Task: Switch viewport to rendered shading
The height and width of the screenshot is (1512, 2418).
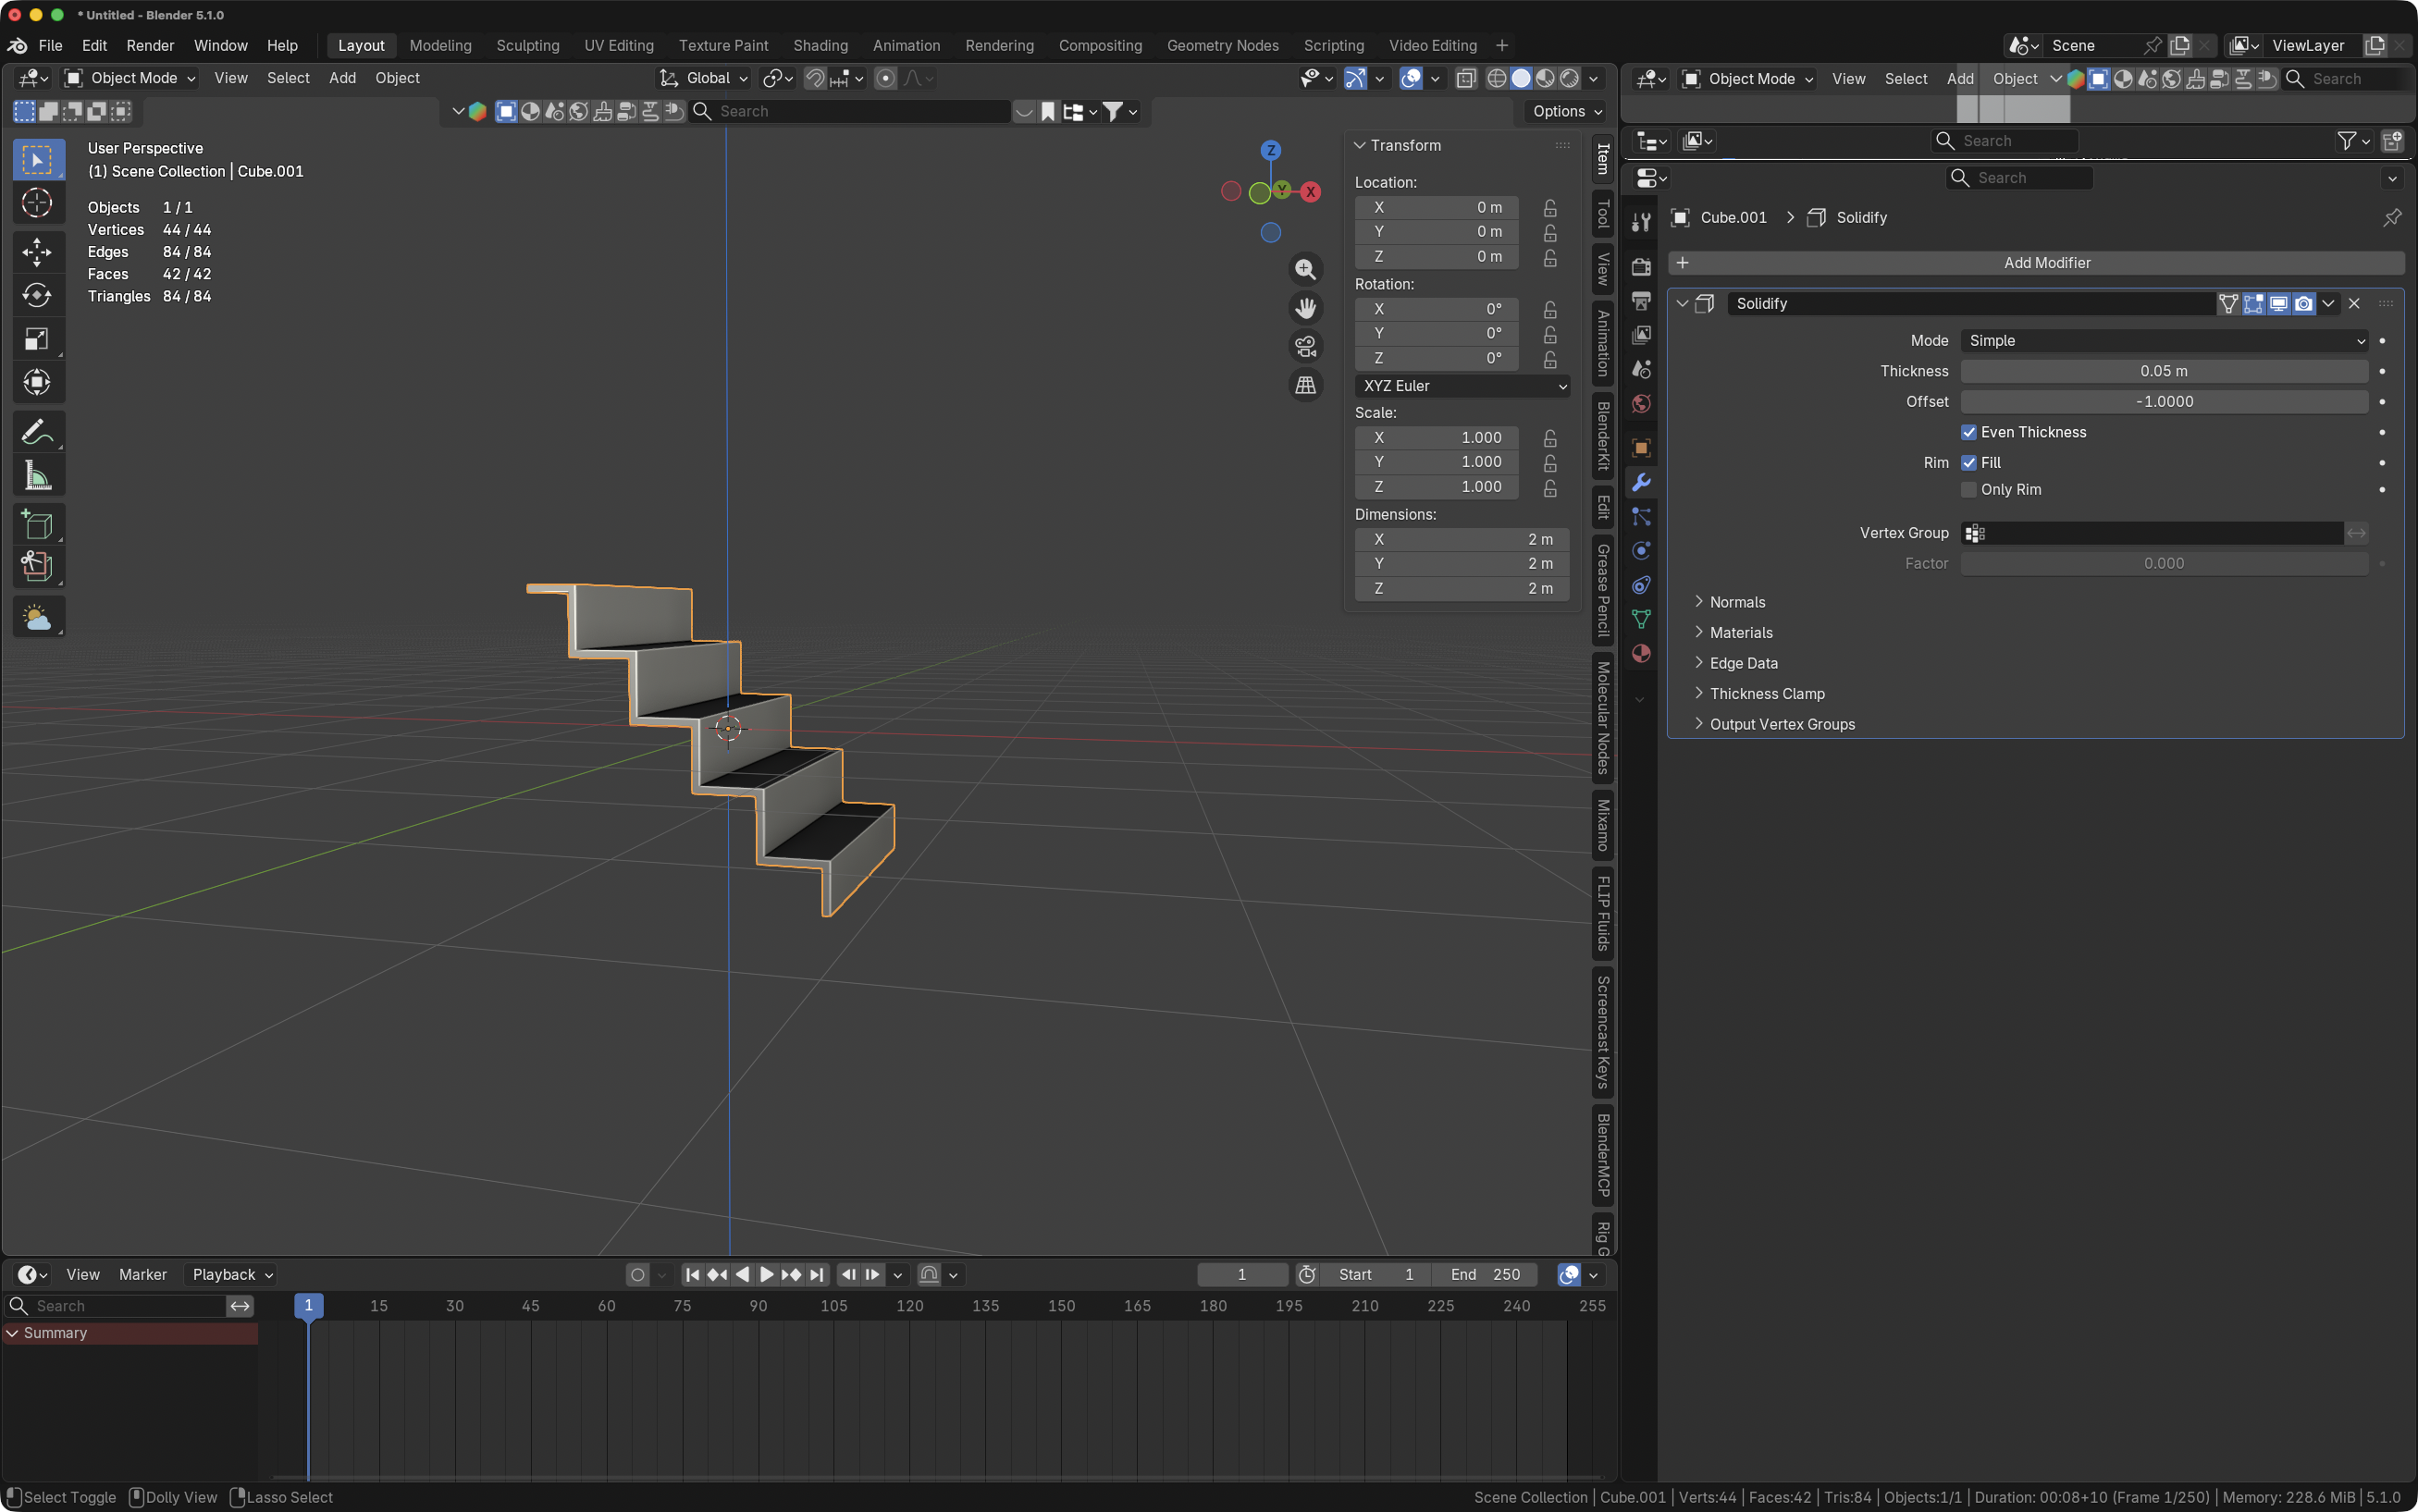Action: coord(1569,78)
